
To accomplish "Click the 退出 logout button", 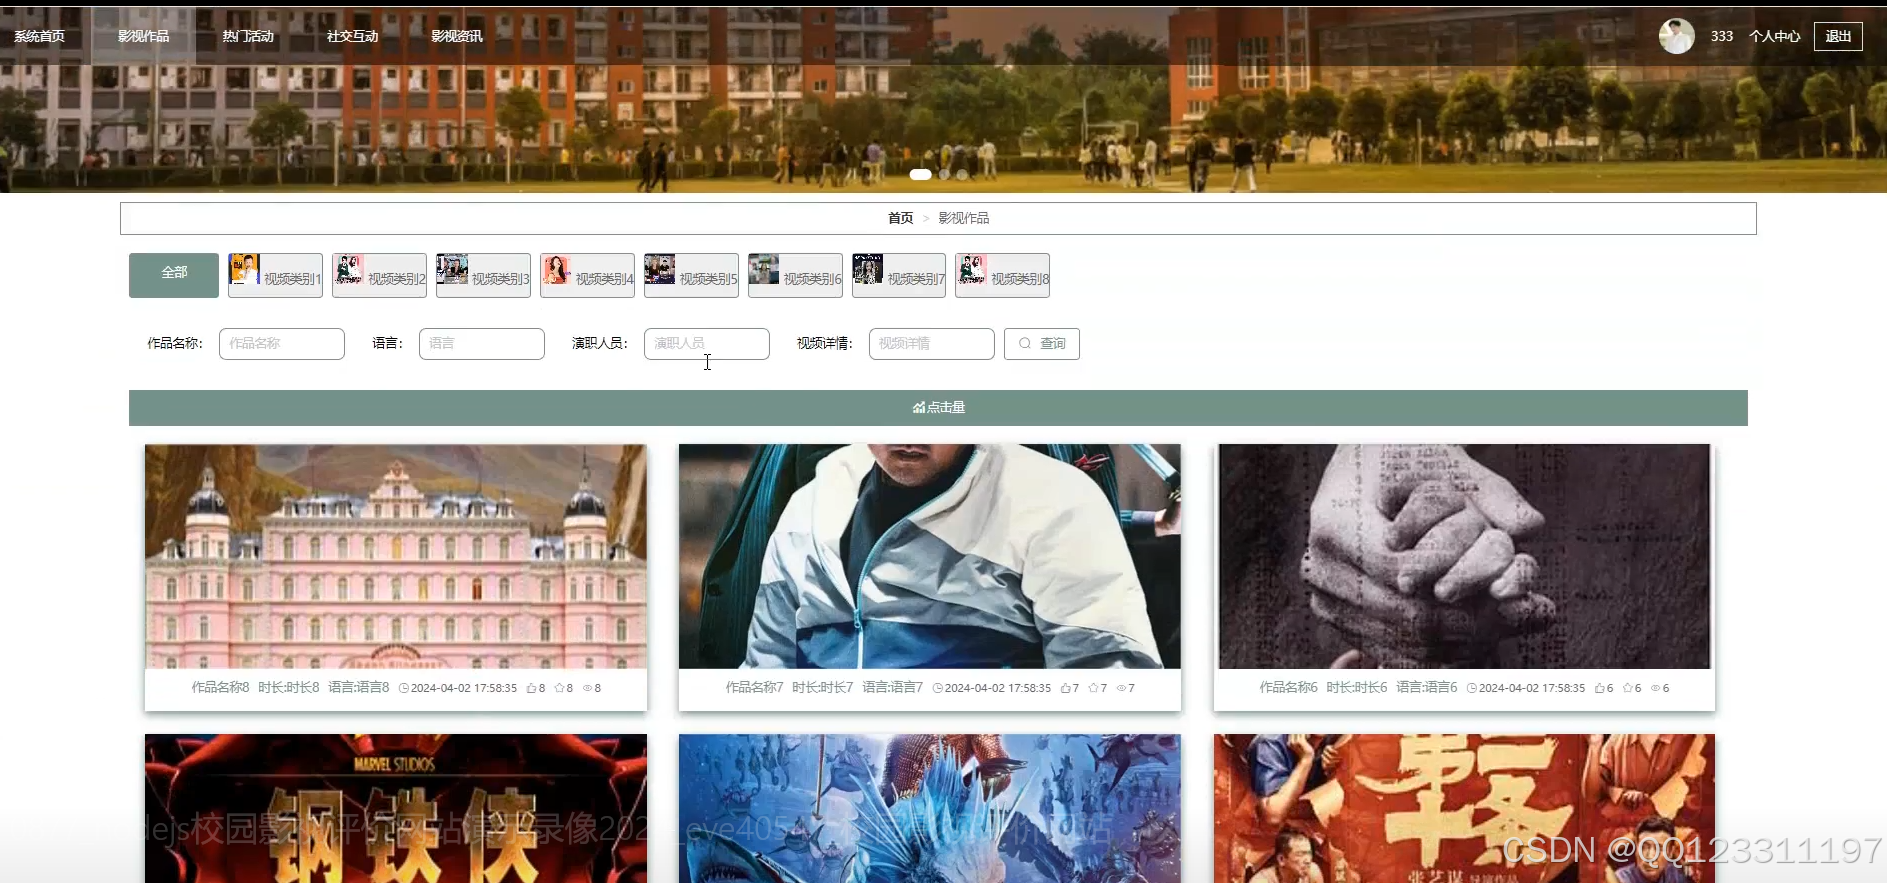I will pyautogui.click(x=1838, y=36).
